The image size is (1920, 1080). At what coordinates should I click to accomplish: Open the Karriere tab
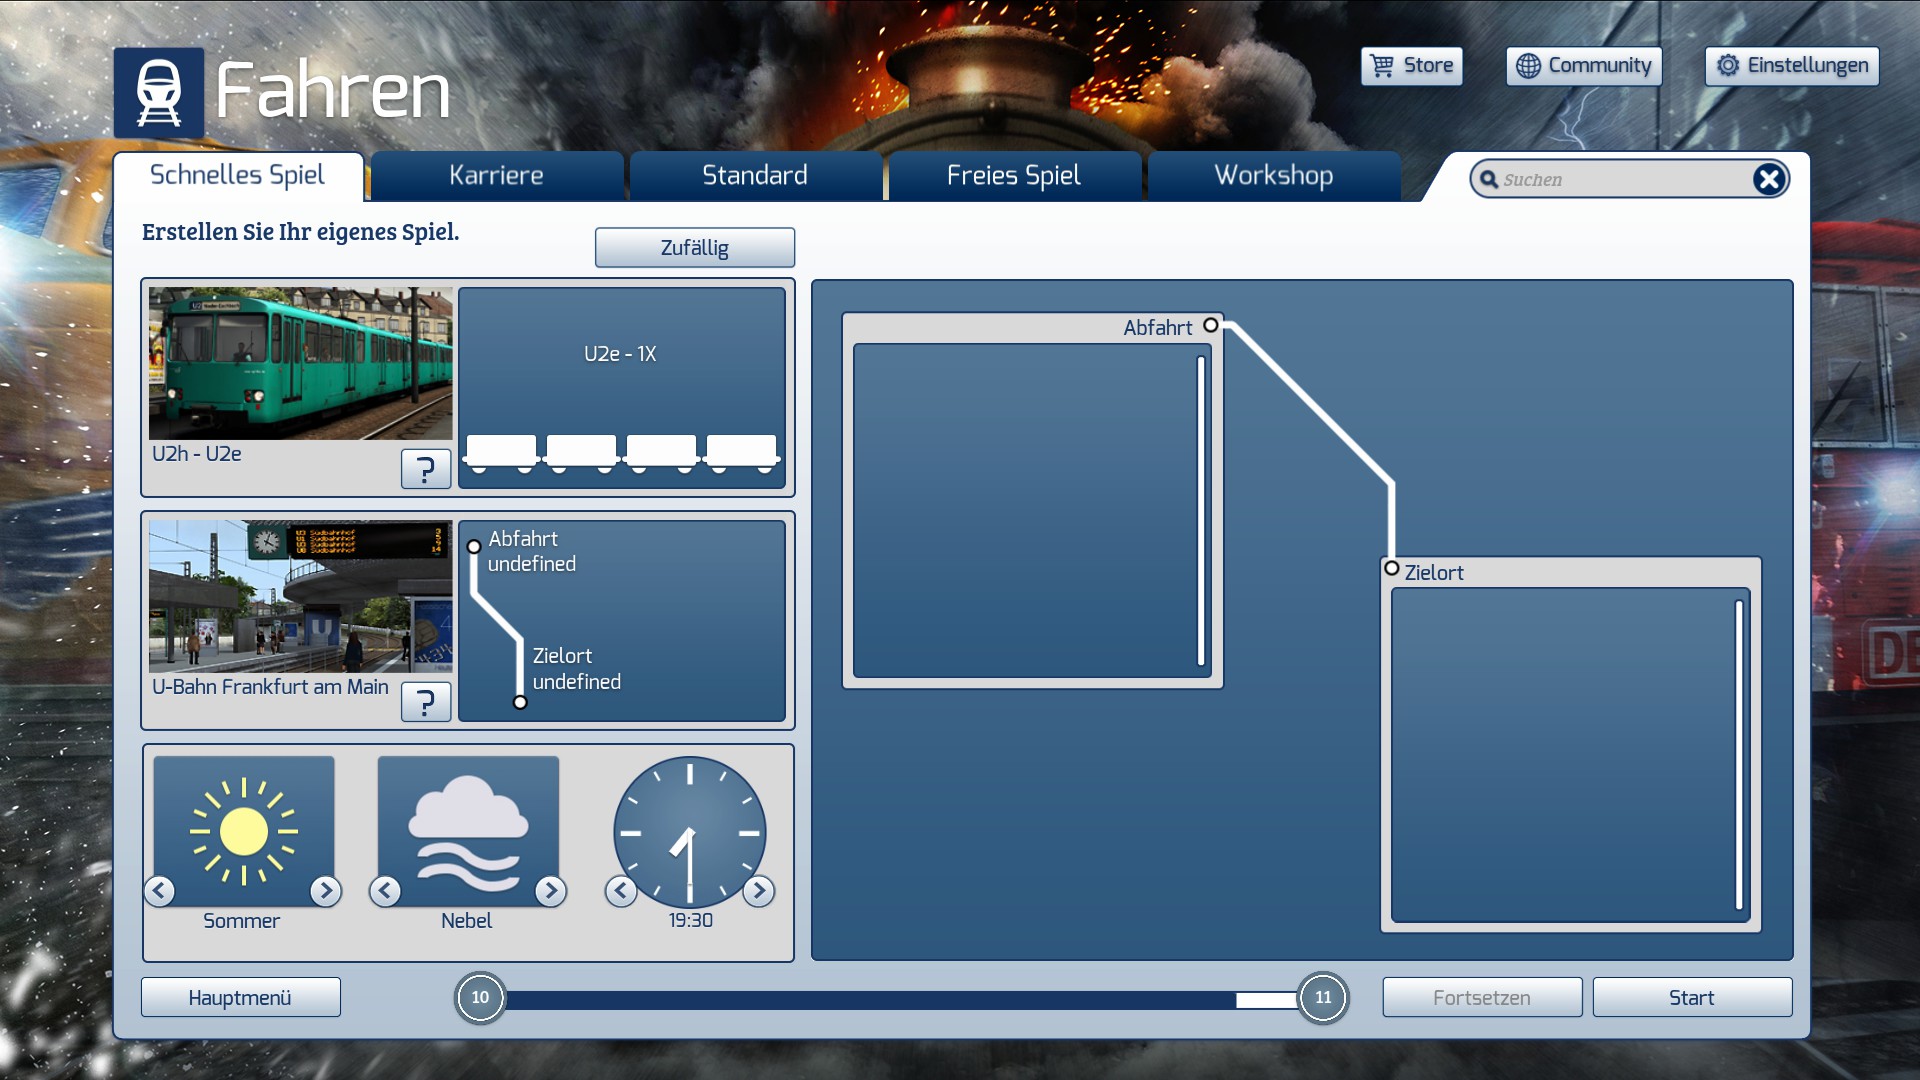[x=496, y=176]
